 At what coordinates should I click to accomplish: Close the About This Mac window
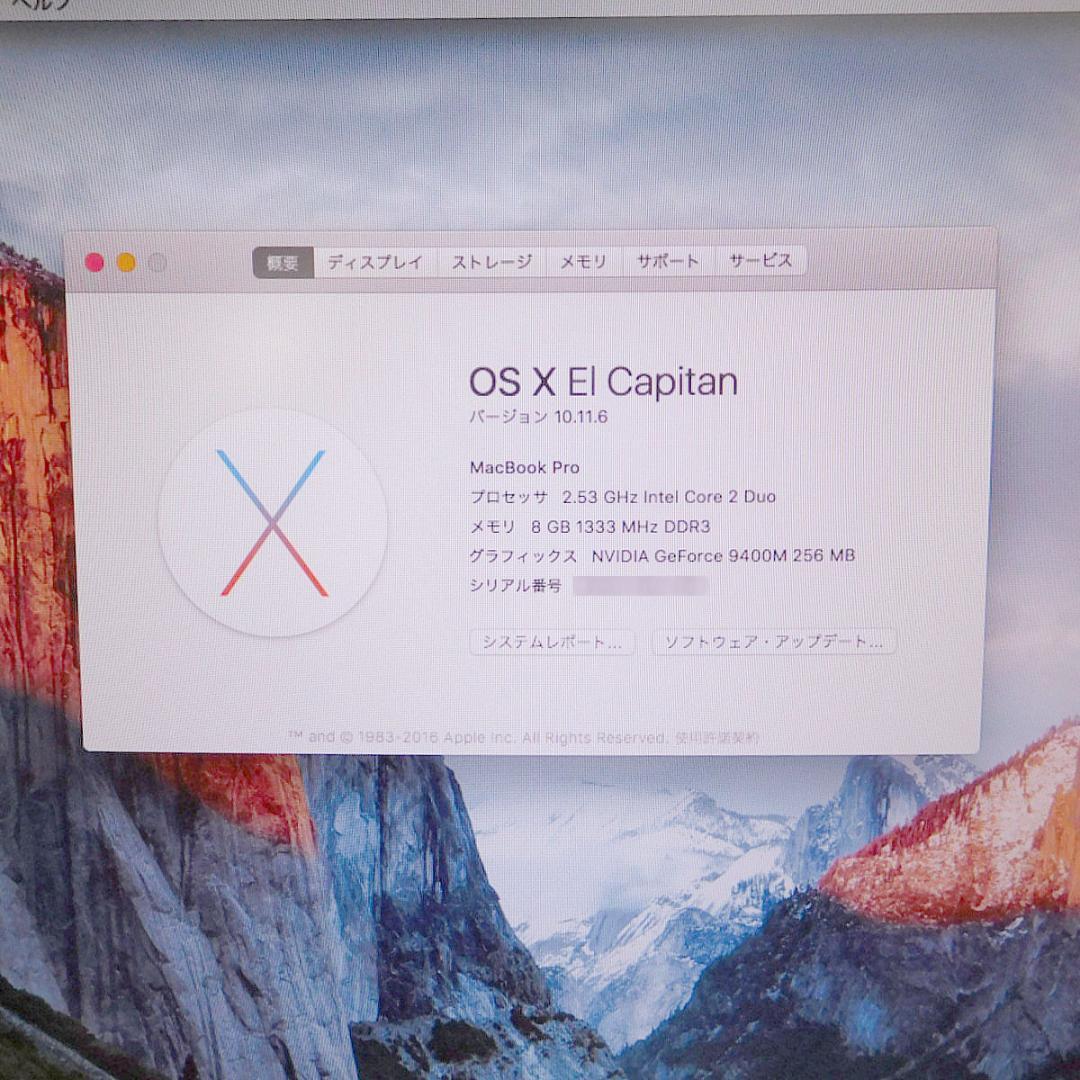point(94,262)
